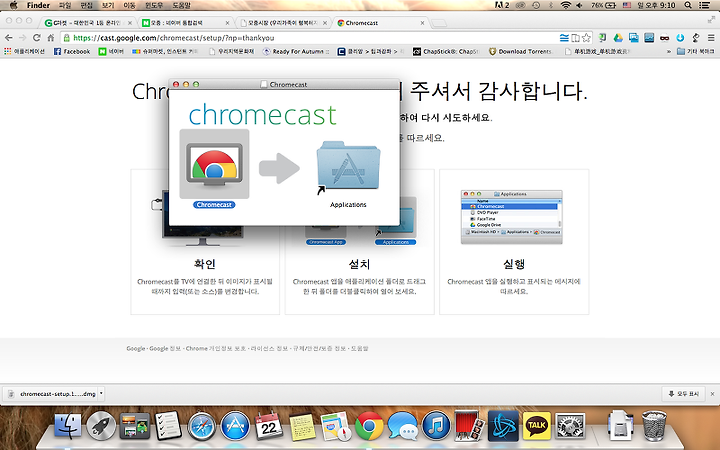This screenshot has height=450, width=720.
Task: Open the ChapStick bookmark
Action: pos(445,51)
